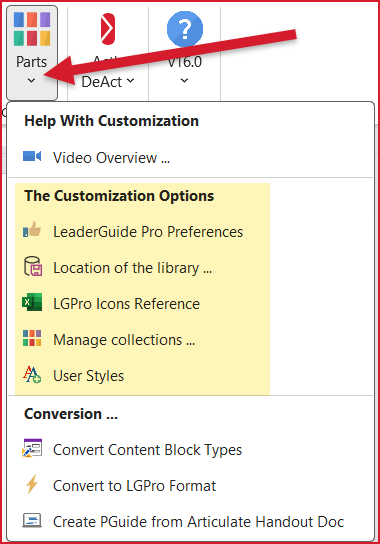Click the Manage collections grid icon

pyautogui.click(x=32, y=338)
